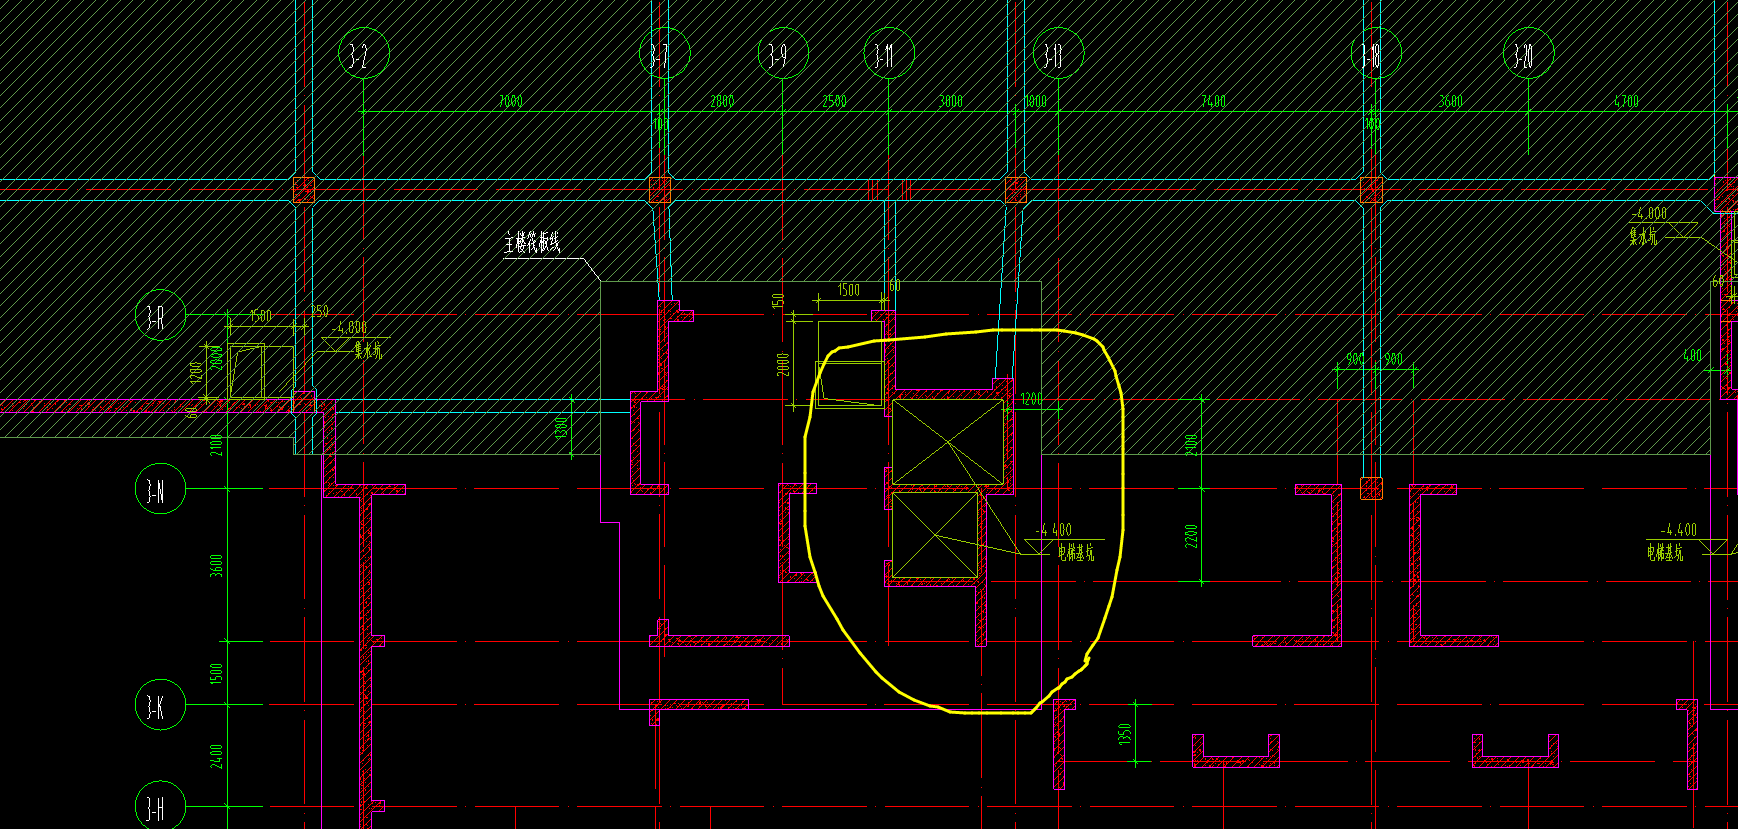Select the 3-20 grid axis bubble

[1528, 54]
